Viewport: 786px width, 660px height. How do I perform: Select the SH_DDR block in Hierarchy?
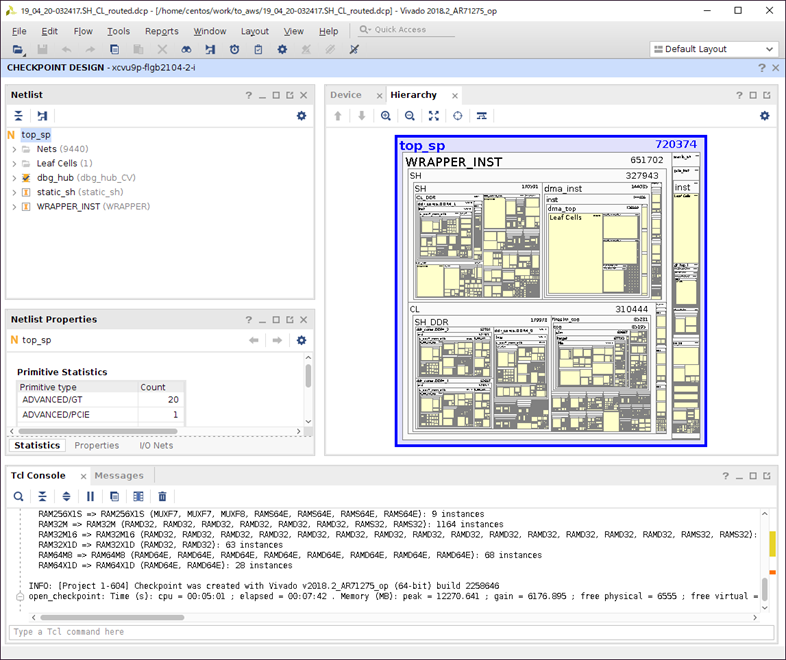coord(431,322)
